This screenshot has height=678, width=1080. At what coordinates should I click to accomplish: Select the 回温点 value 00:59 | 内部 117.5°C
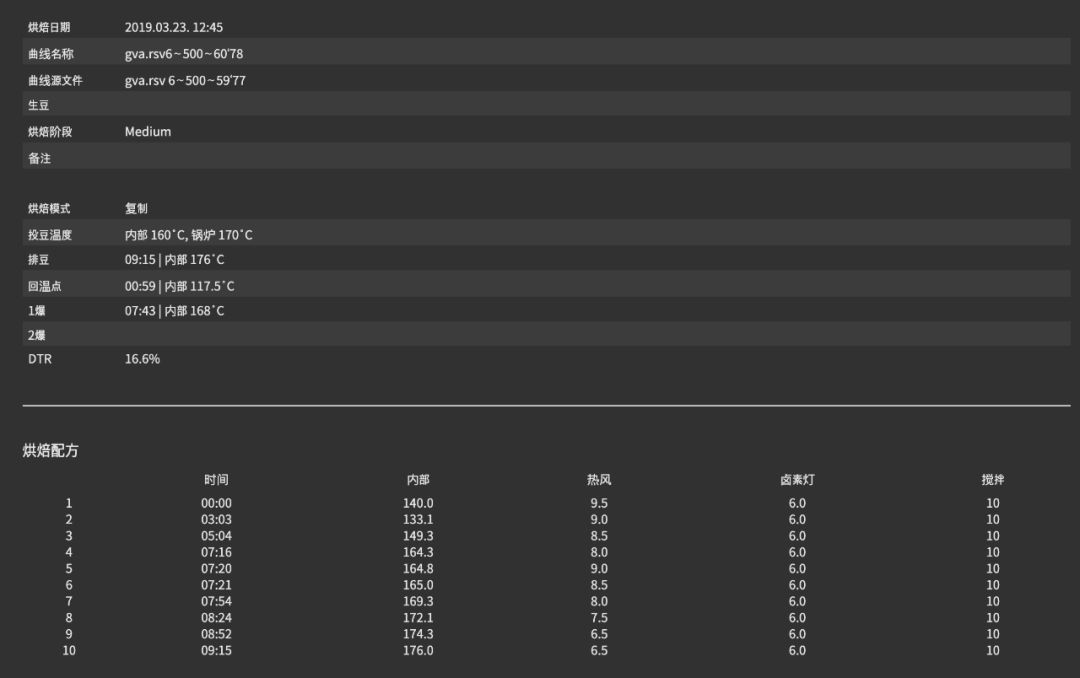click(x=180, y=286)
